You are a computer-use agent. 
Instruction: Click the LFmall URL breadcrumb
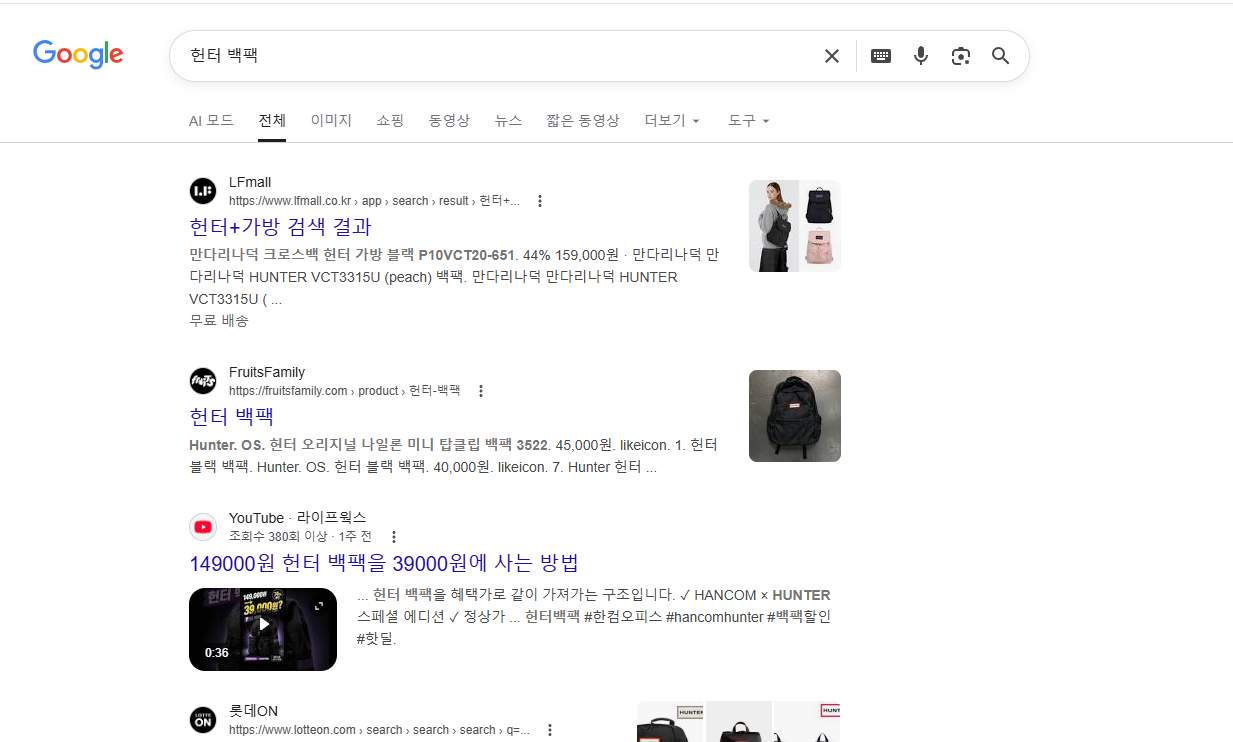click(x=374, y=201)
